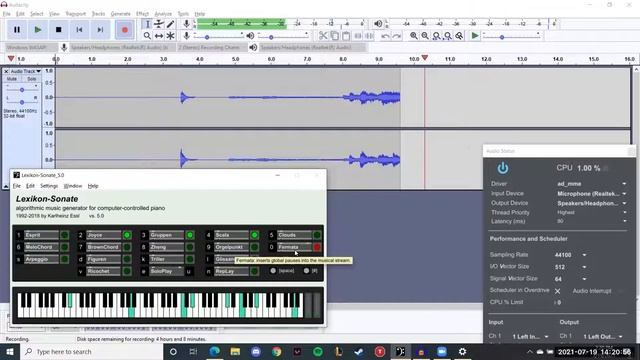Open Audacity's Analyze menu
Screen dimensions: 640x360
[163, 14]
